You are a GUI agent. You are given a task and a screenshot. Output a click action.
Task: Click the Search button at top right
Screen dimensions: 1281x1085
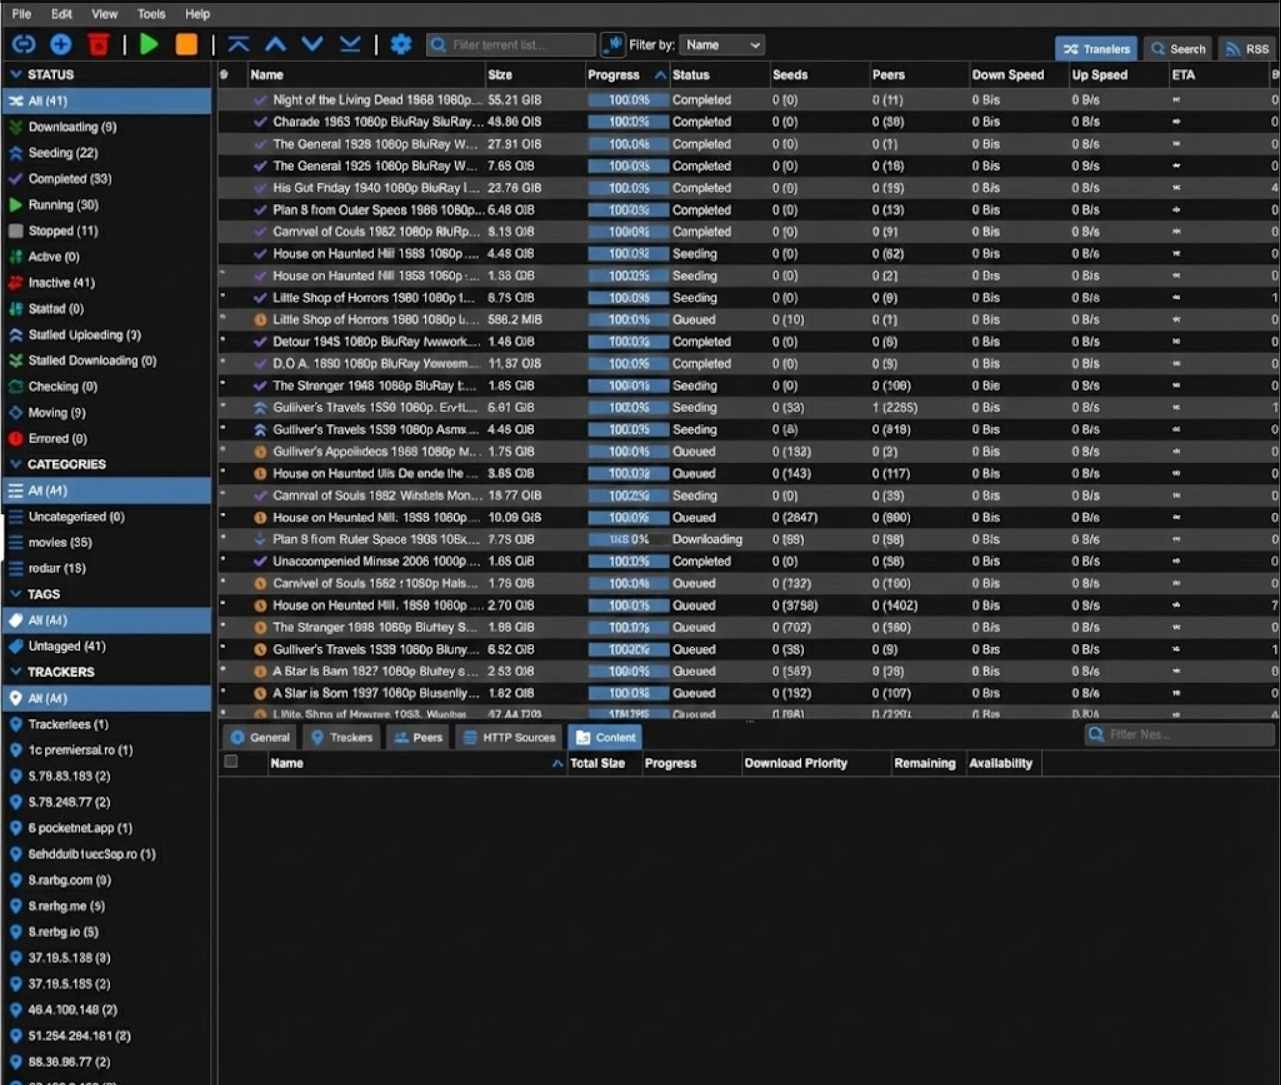[x=1178, y=48]
